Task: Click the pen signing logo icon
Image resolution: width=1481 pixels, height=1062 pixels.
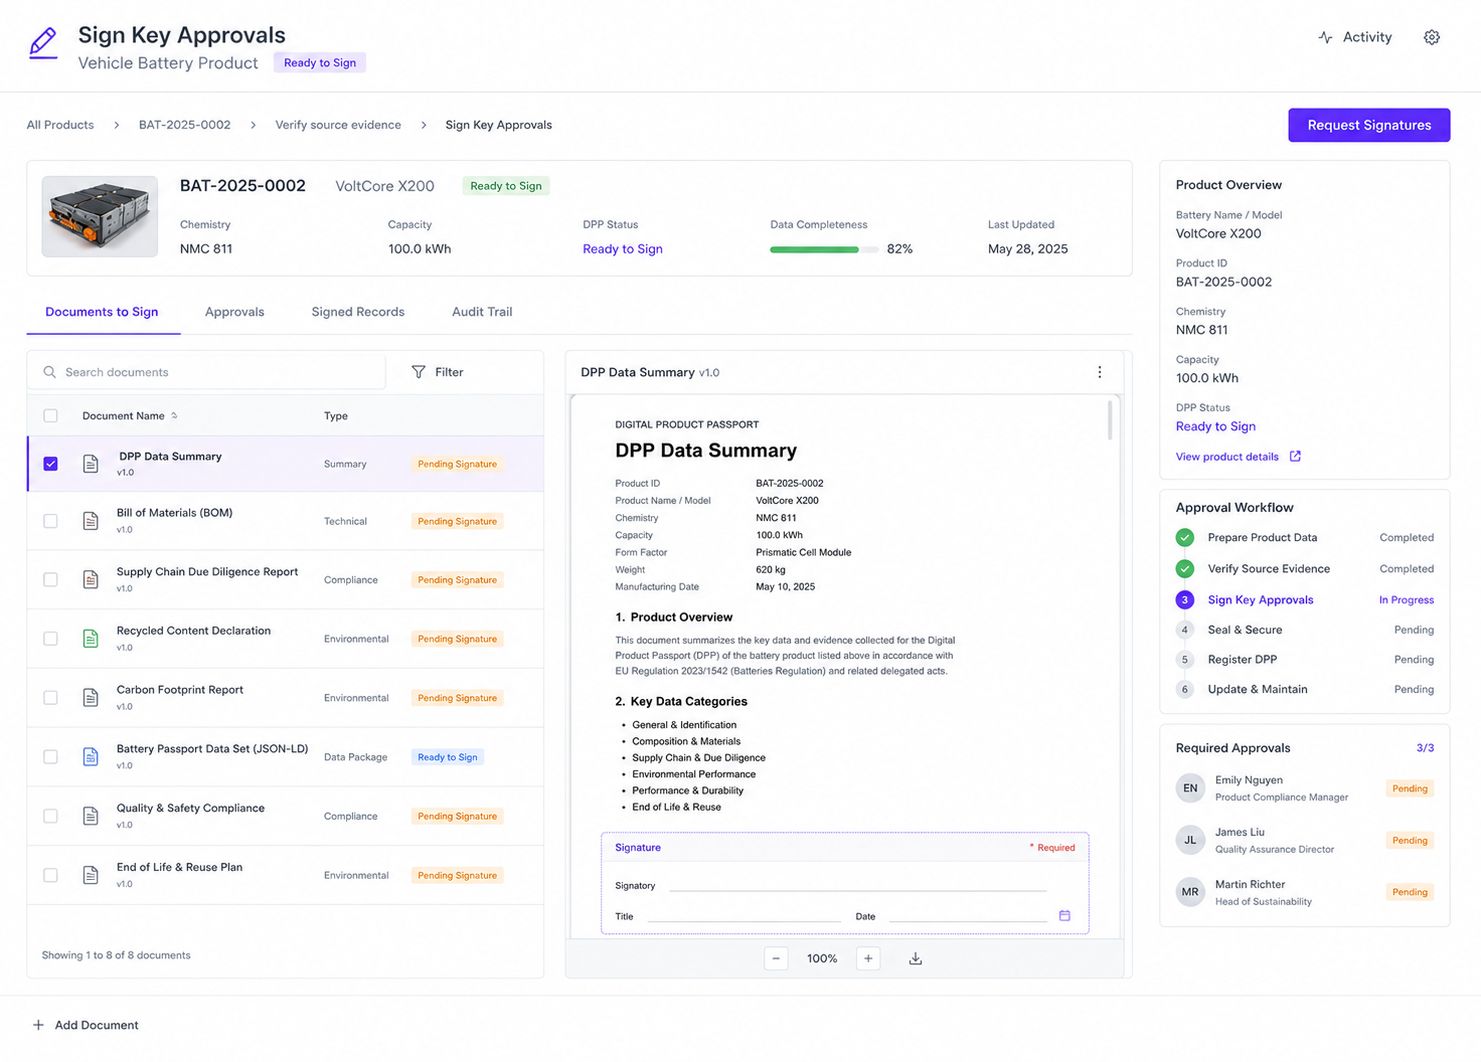Action: click(43, 43)
